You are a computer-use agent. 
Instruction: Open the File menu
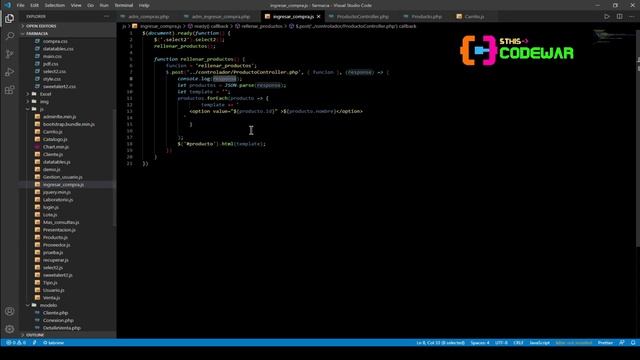tap(20, 5)
